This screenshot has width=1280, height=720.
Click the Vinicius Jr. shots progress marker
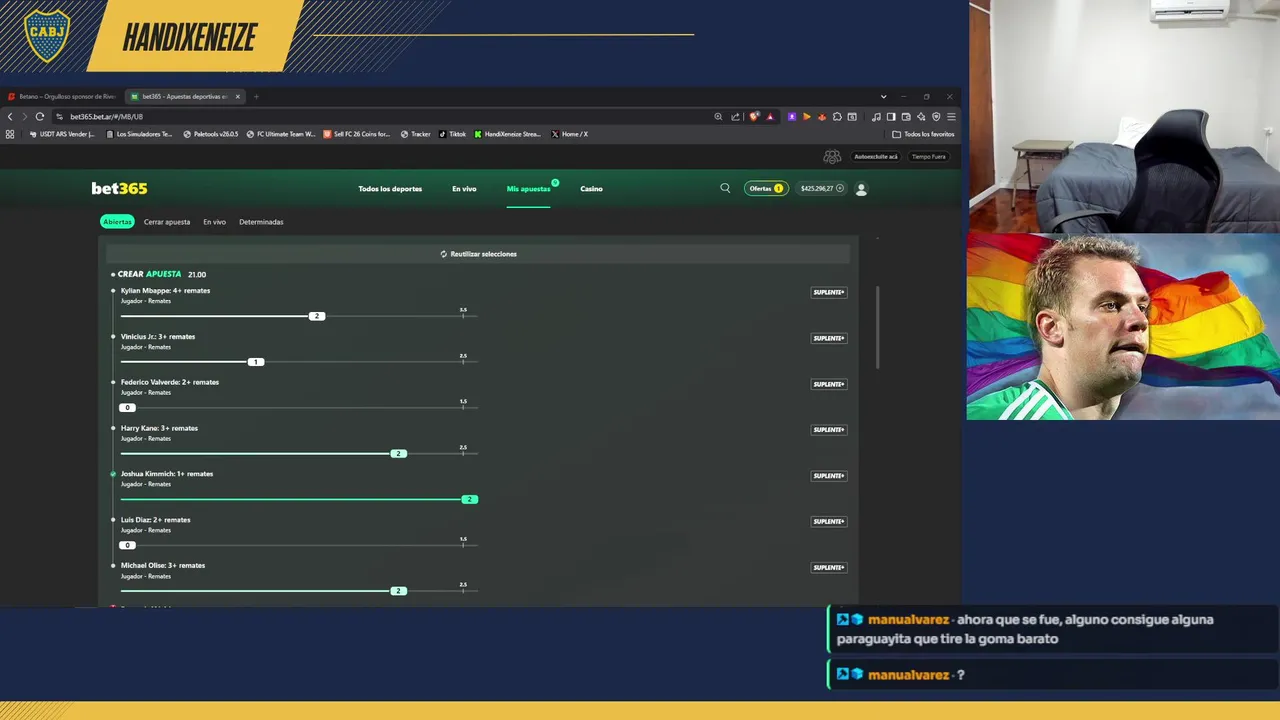[x=256, y=362]
